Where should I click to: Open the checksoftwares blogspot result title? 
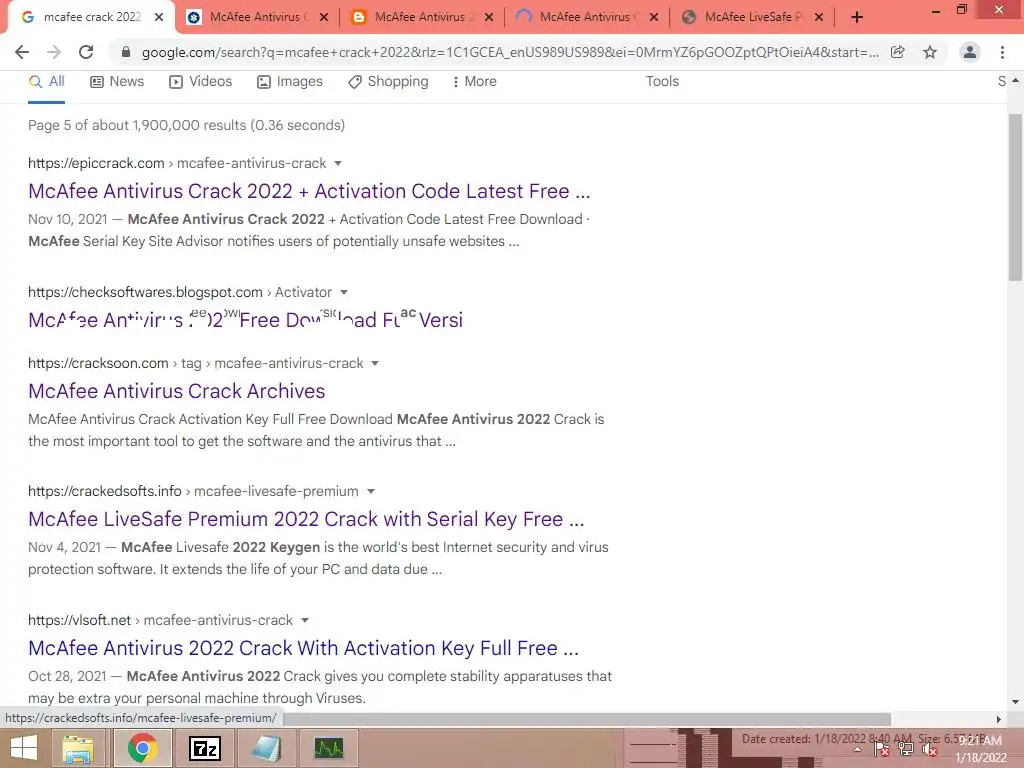[x=246, y=320]
